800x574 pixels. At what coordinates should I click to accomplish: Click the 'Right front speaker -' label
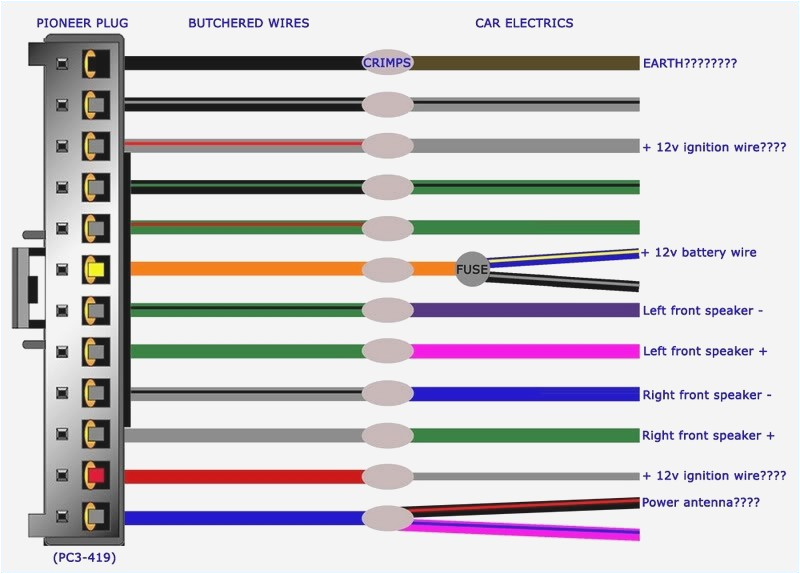tap(707, 394)
